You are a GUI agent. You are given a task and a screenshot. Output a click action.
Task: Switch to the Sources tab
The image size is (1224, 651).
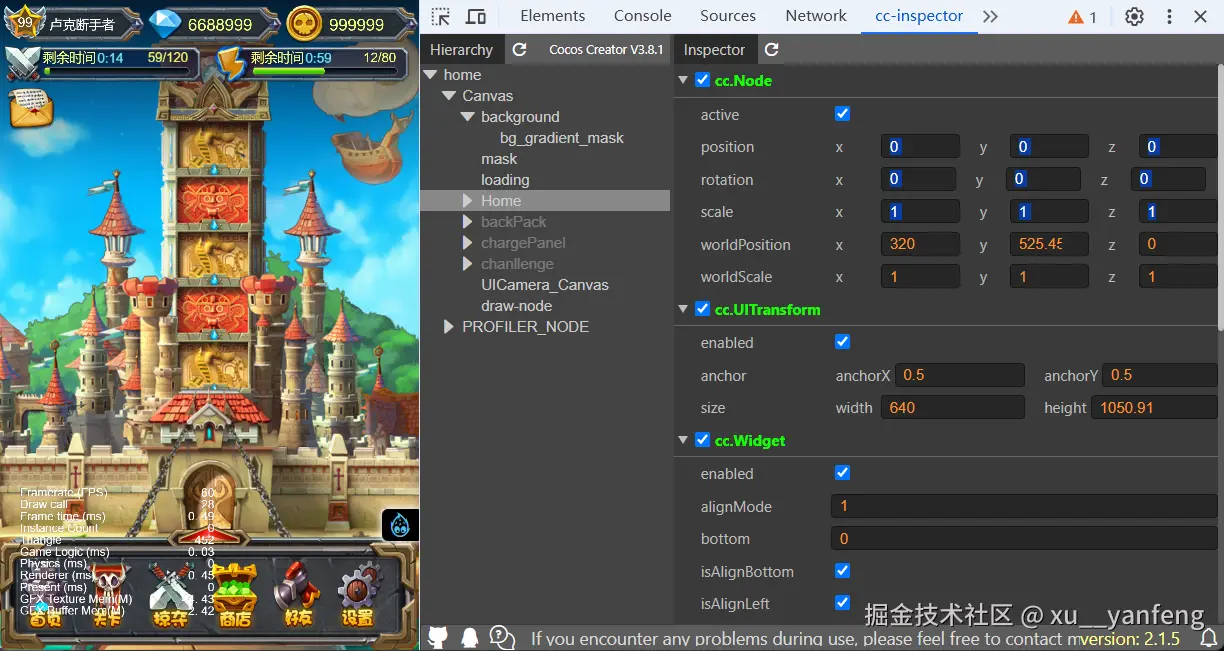[728, 16]
